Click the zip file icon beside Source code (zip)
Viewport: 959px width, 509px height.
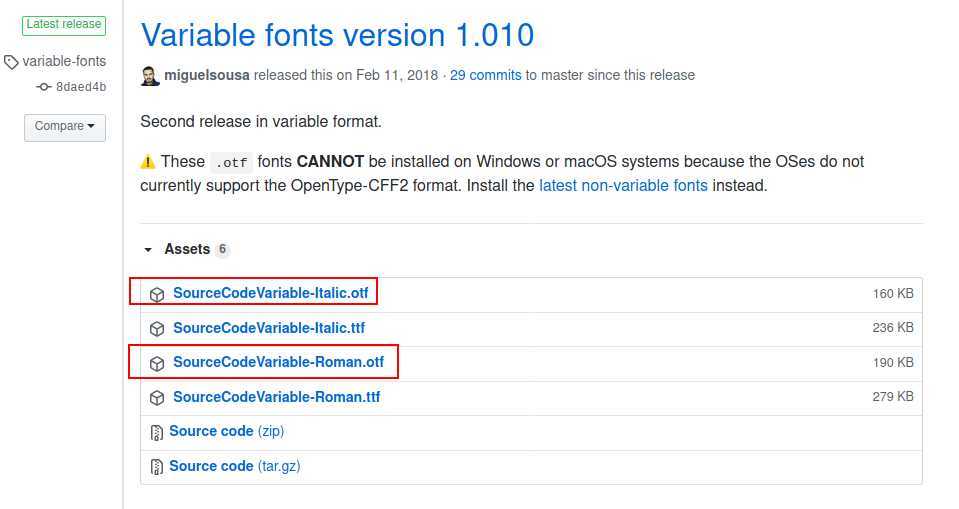(x=157, y=433)
